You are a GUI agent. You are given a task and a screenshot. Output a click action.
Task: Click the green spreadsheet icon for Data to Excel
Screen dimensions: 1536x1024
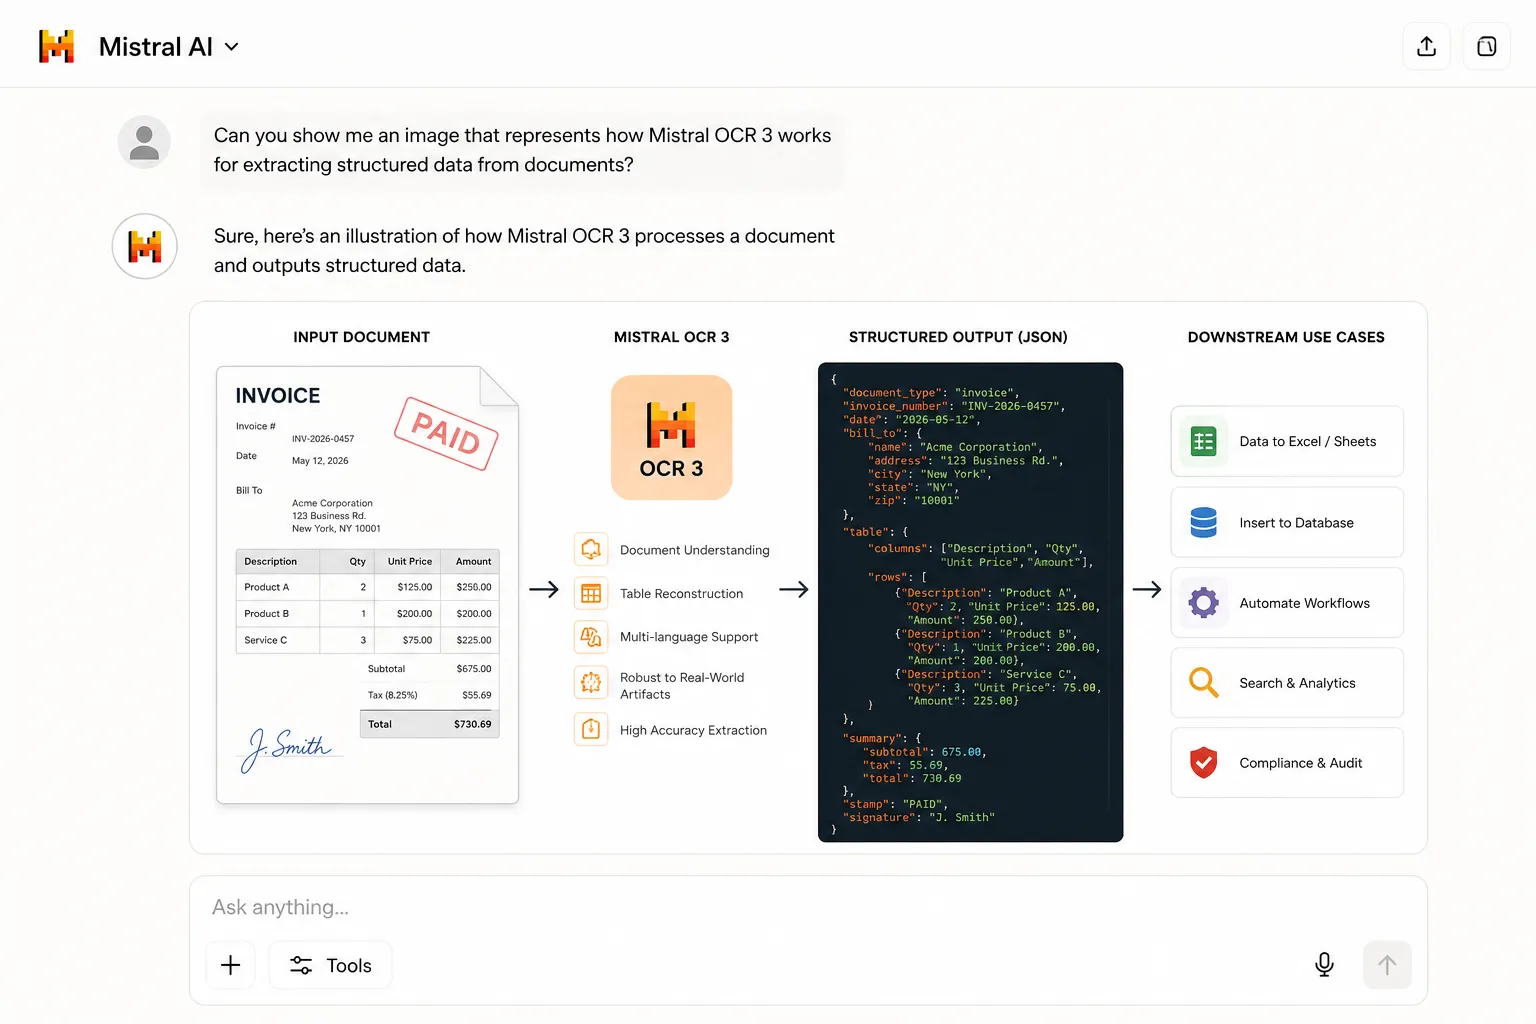pyautogui.click(x=1204, y=441)
